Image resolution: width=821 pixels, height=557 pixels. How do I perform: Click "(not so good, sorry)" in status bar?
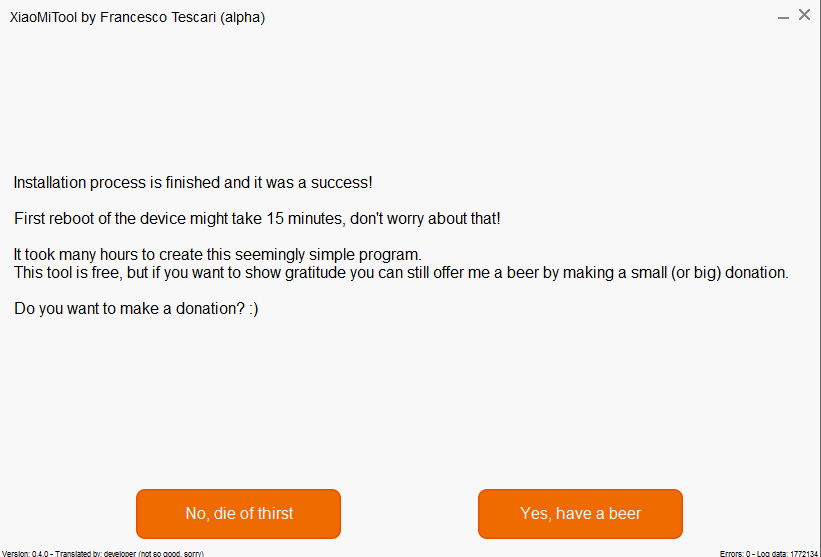171,553
